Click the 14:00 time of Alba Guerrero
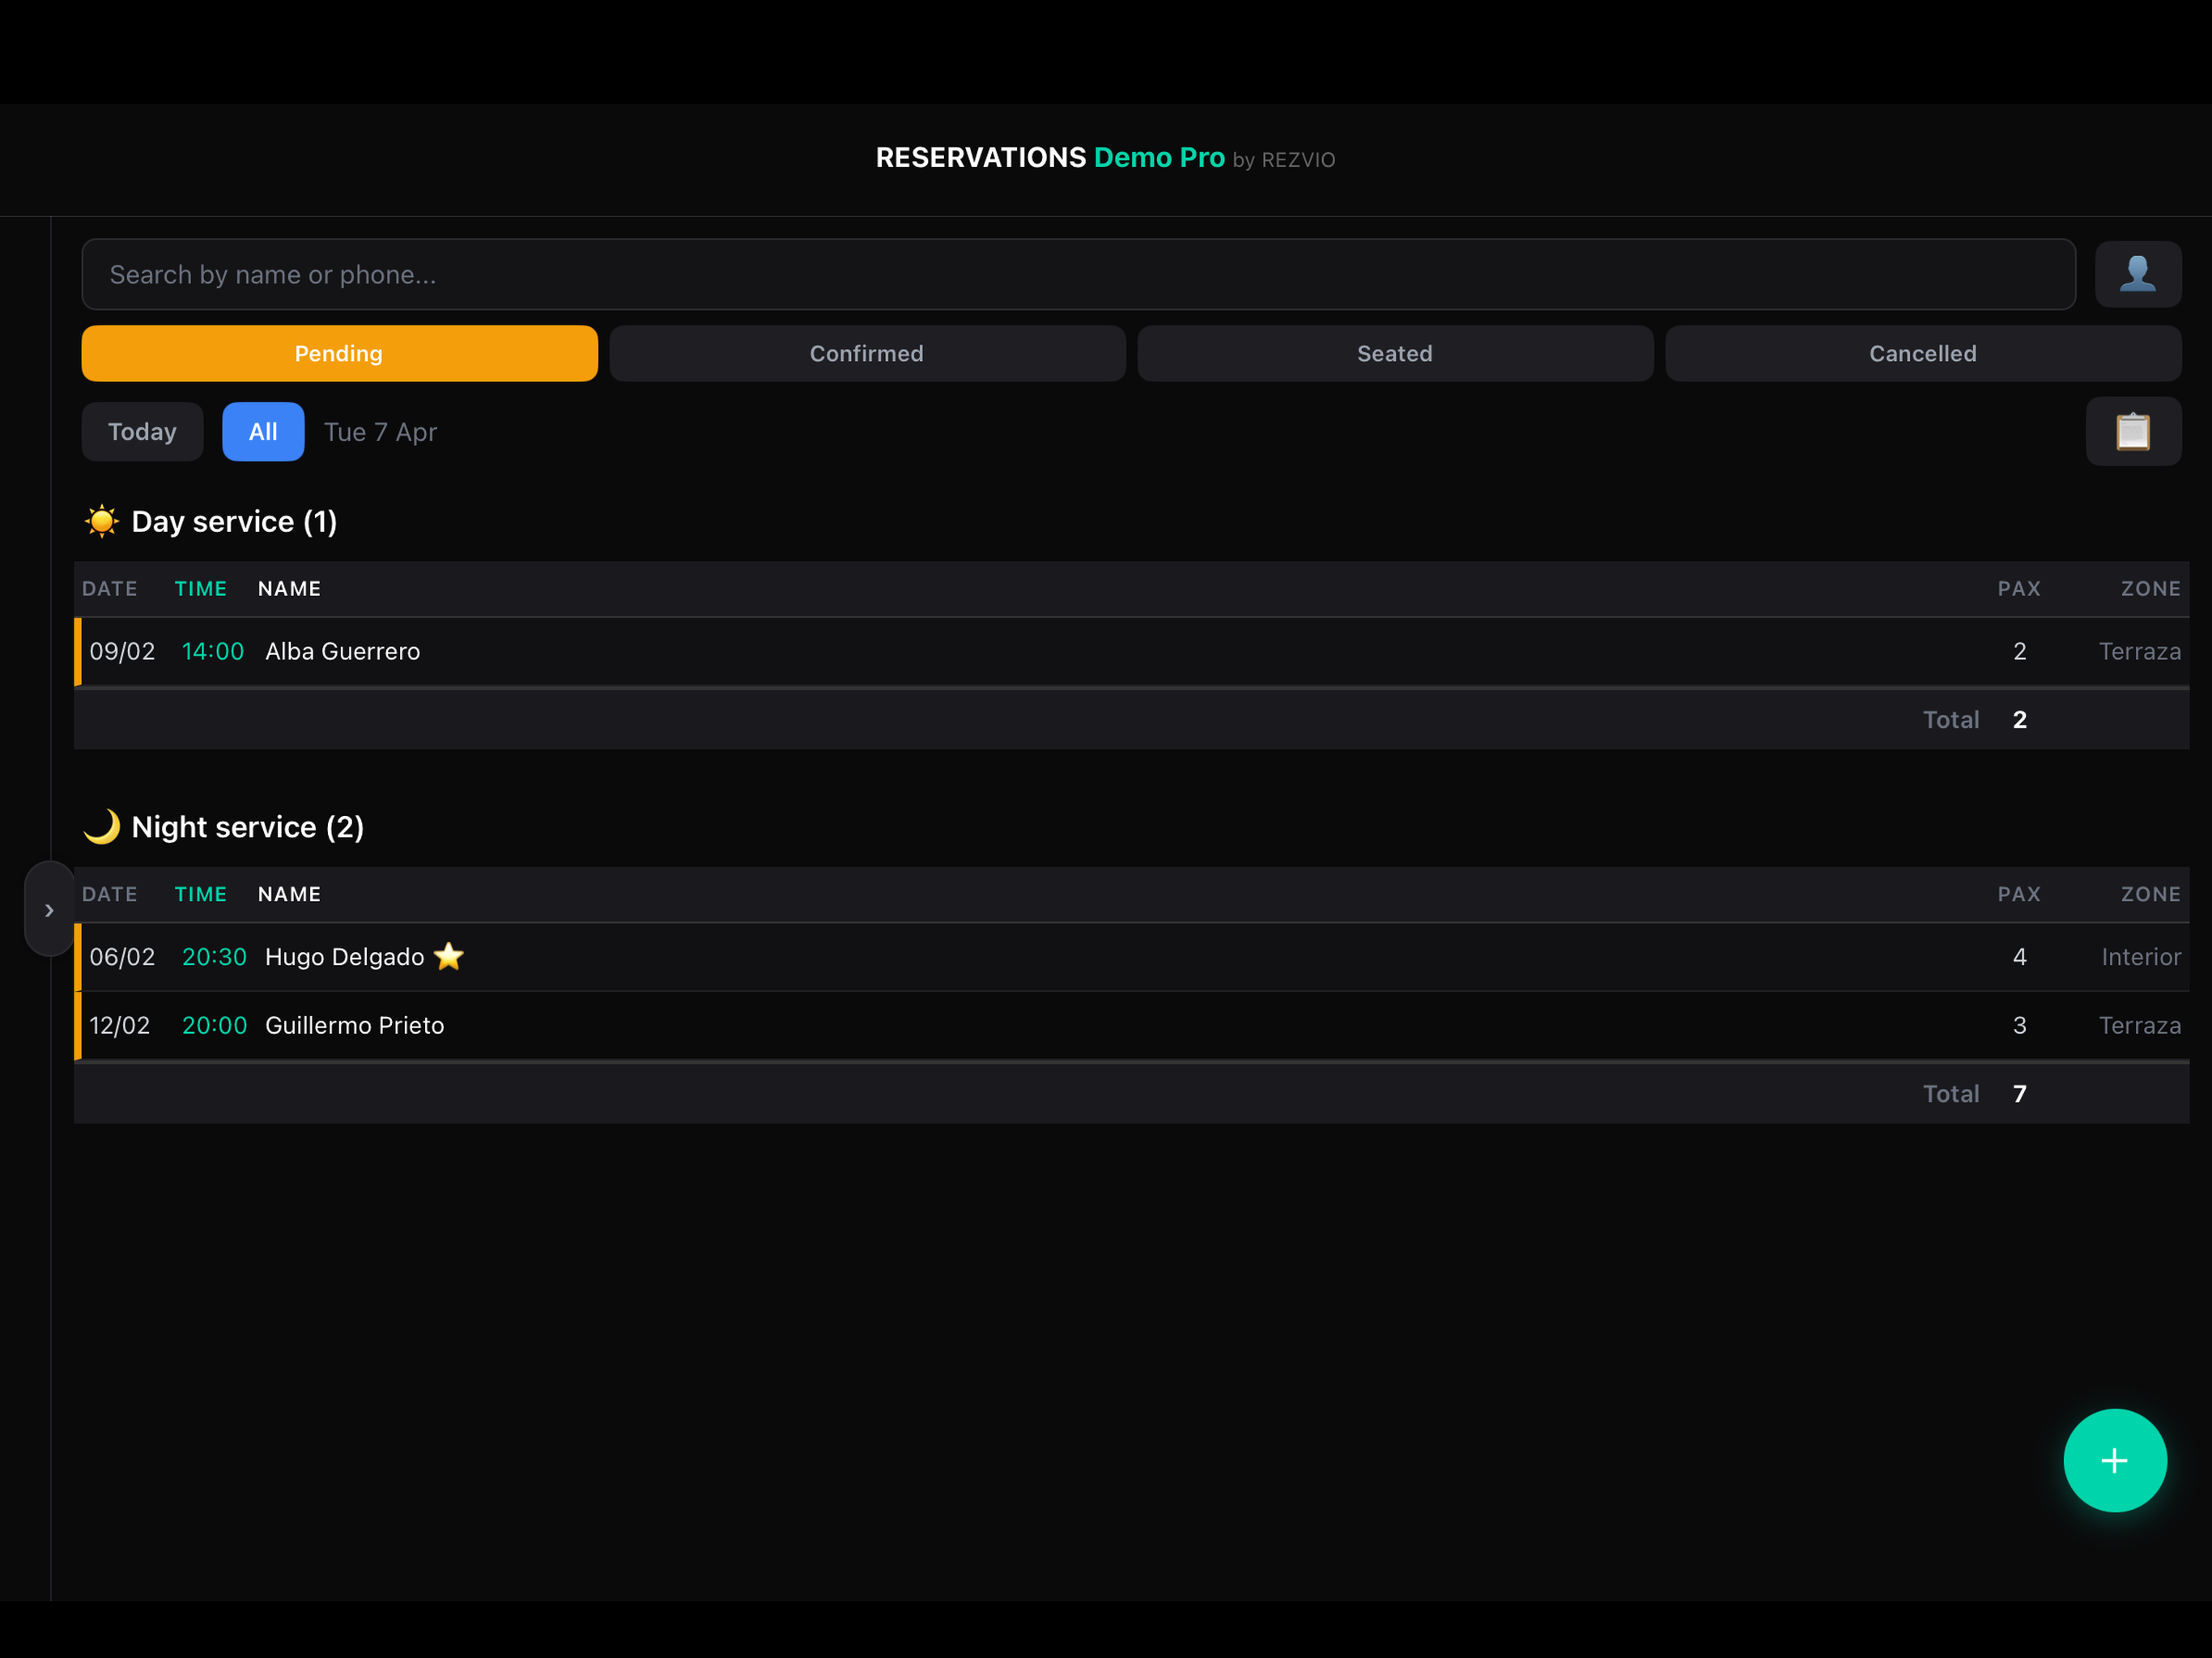 pos(213,651)
